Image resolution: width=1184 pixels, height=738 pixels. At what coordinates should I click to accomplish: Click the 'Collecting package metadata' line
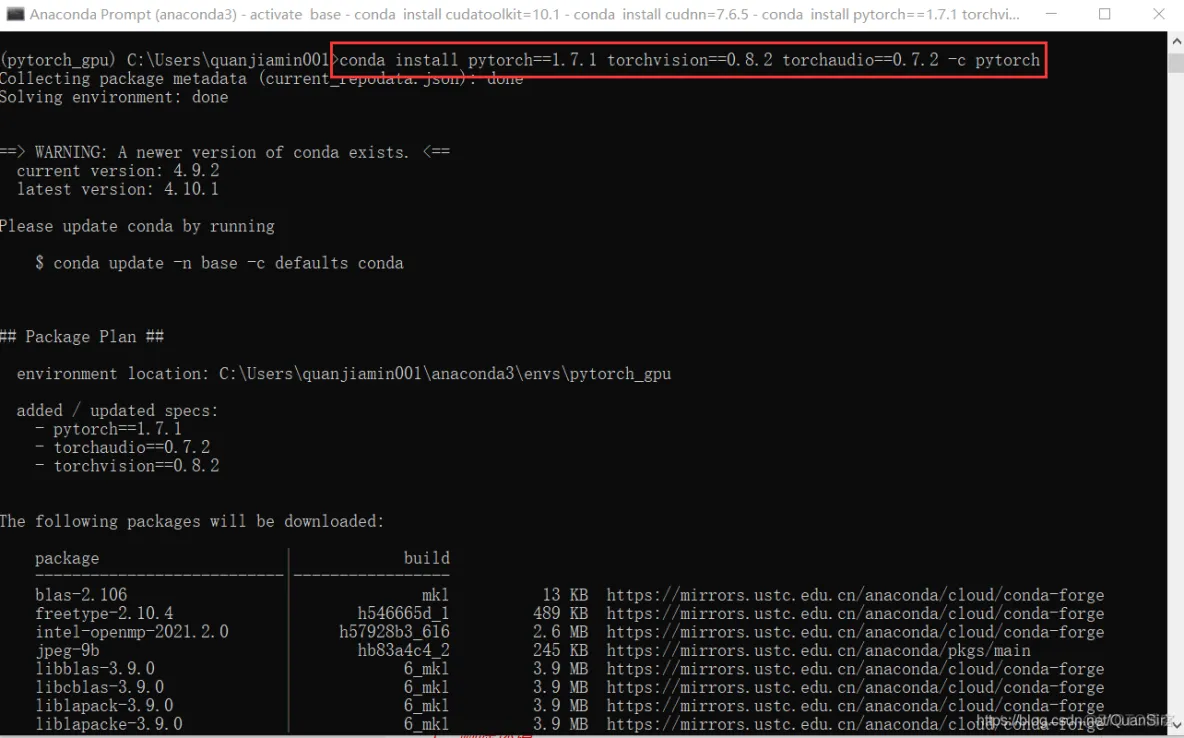[261, 79]
